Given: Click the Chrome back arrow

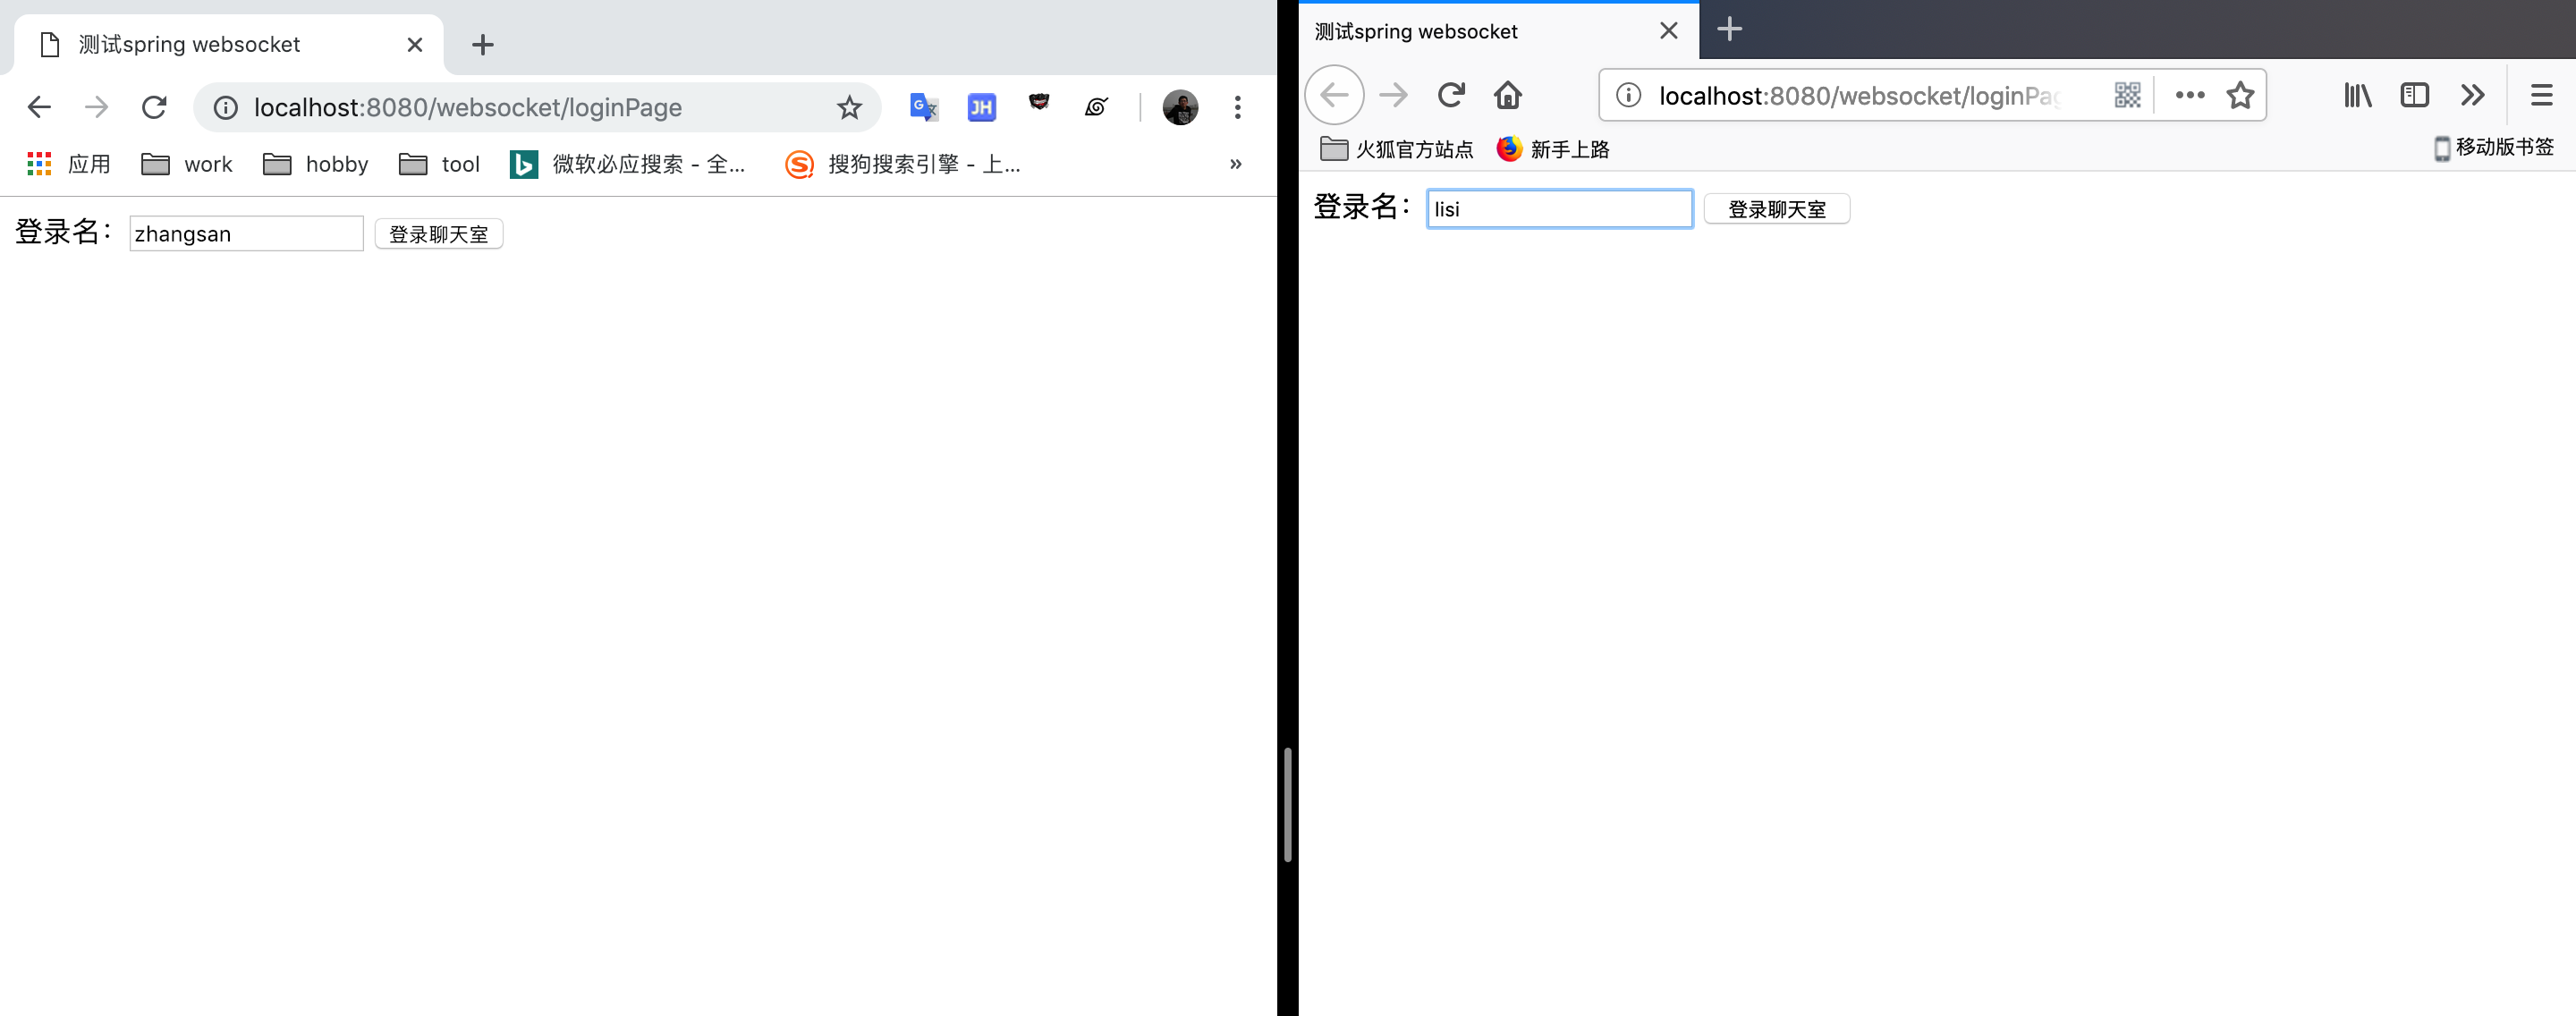Looking at the screenshot, I should [x=39, y=107].
